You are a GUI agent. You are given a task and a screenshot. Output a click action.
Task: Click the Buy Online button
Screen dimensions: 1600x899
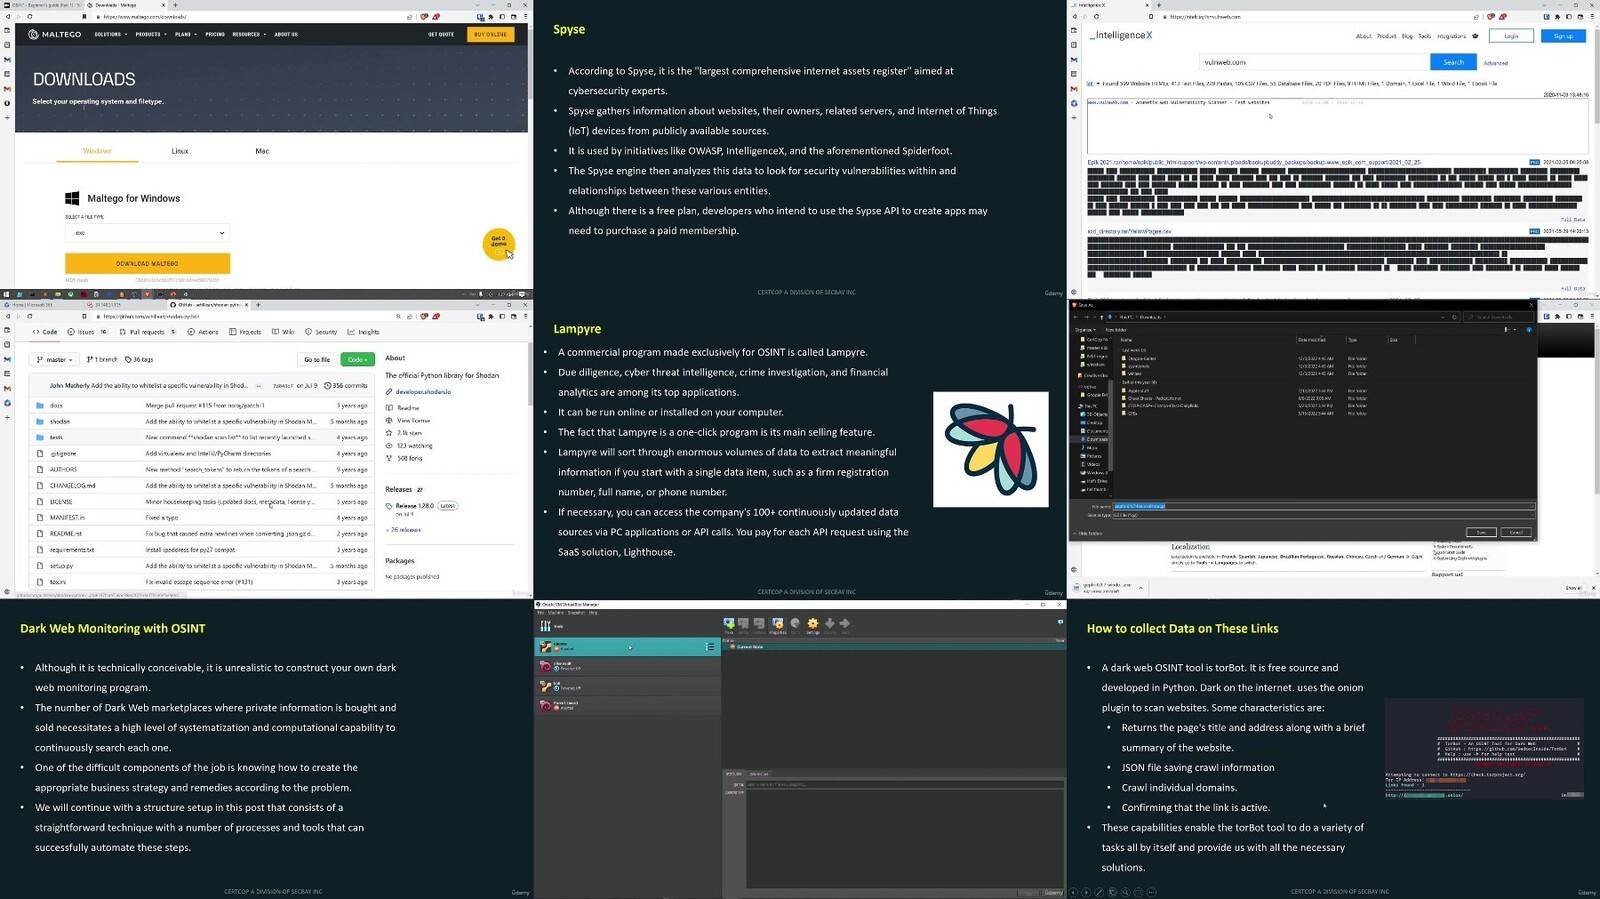pos(490,34)
